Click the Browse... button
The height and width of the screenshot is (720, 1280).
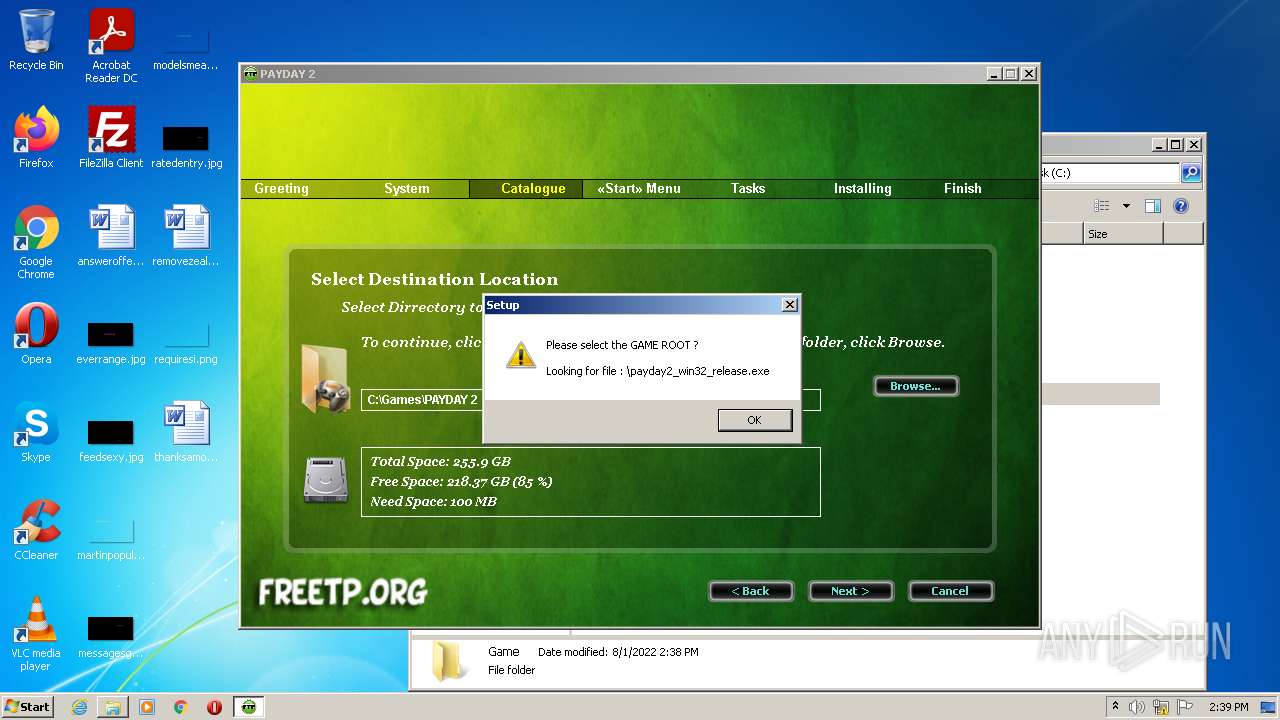[915, 386]
